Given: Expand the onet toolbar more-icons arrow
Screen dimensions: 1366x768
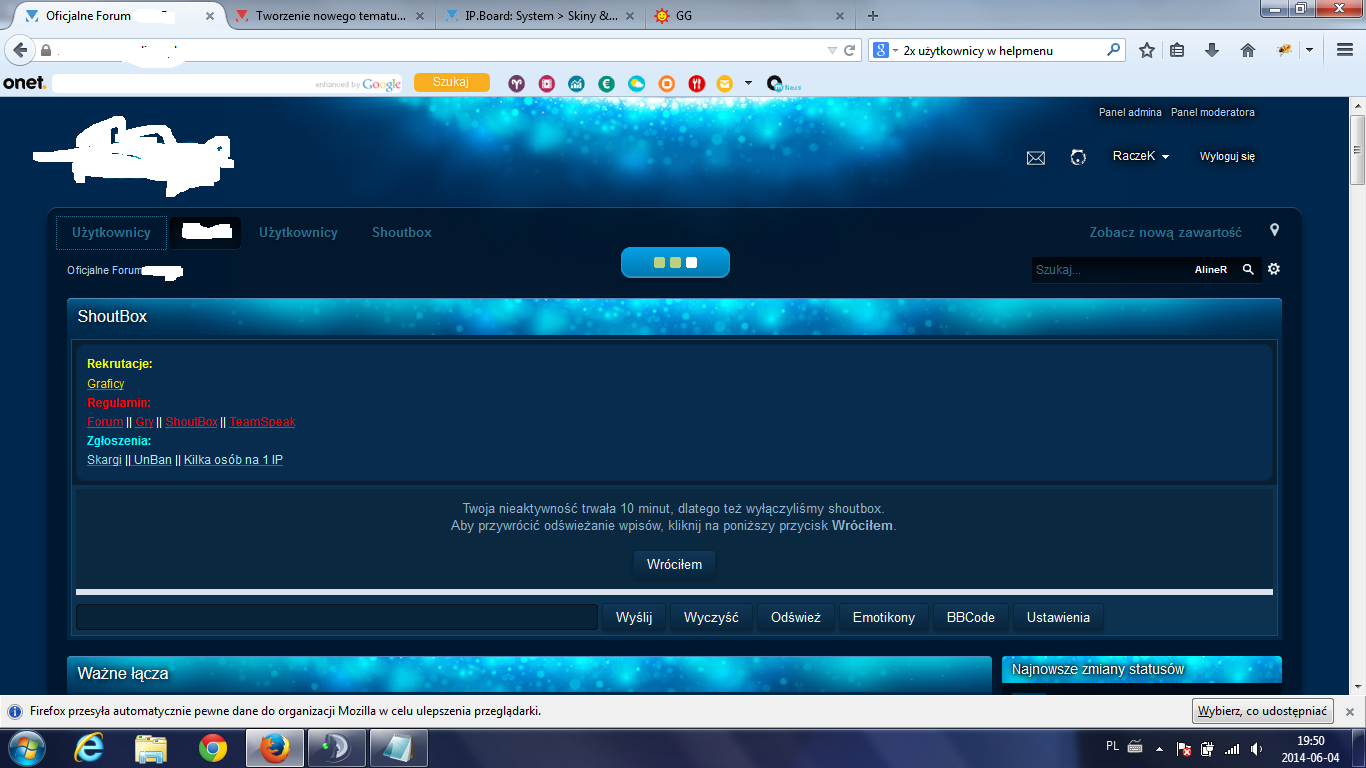Looking at the screenshot, I should click(x=749, y=83).
